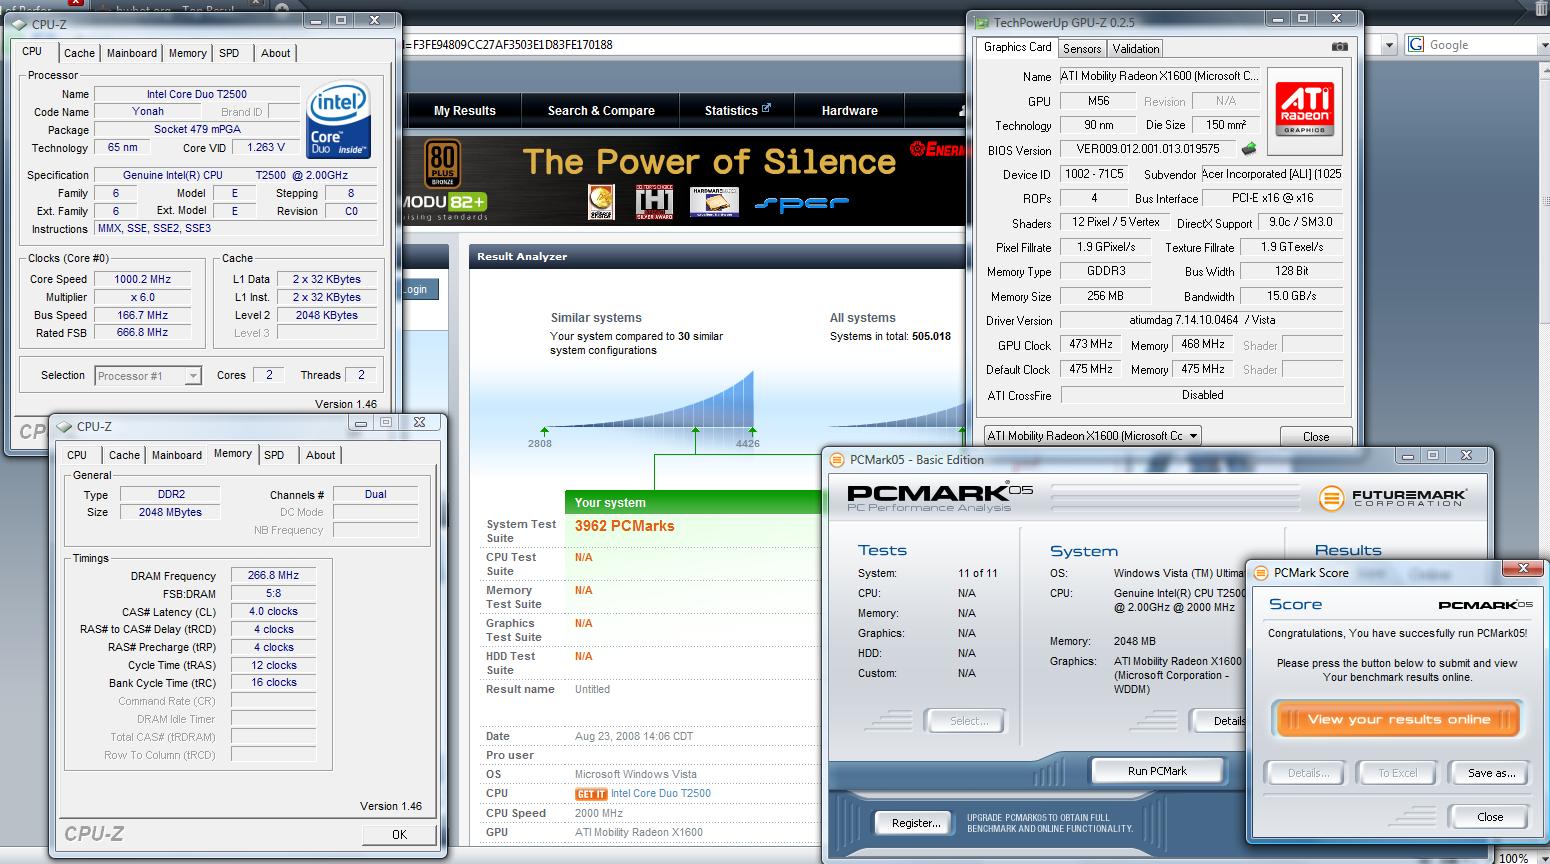Click the Register... button in PCMark05
The height and width of the screenshot is (864, 1550).
click(916, 823)
